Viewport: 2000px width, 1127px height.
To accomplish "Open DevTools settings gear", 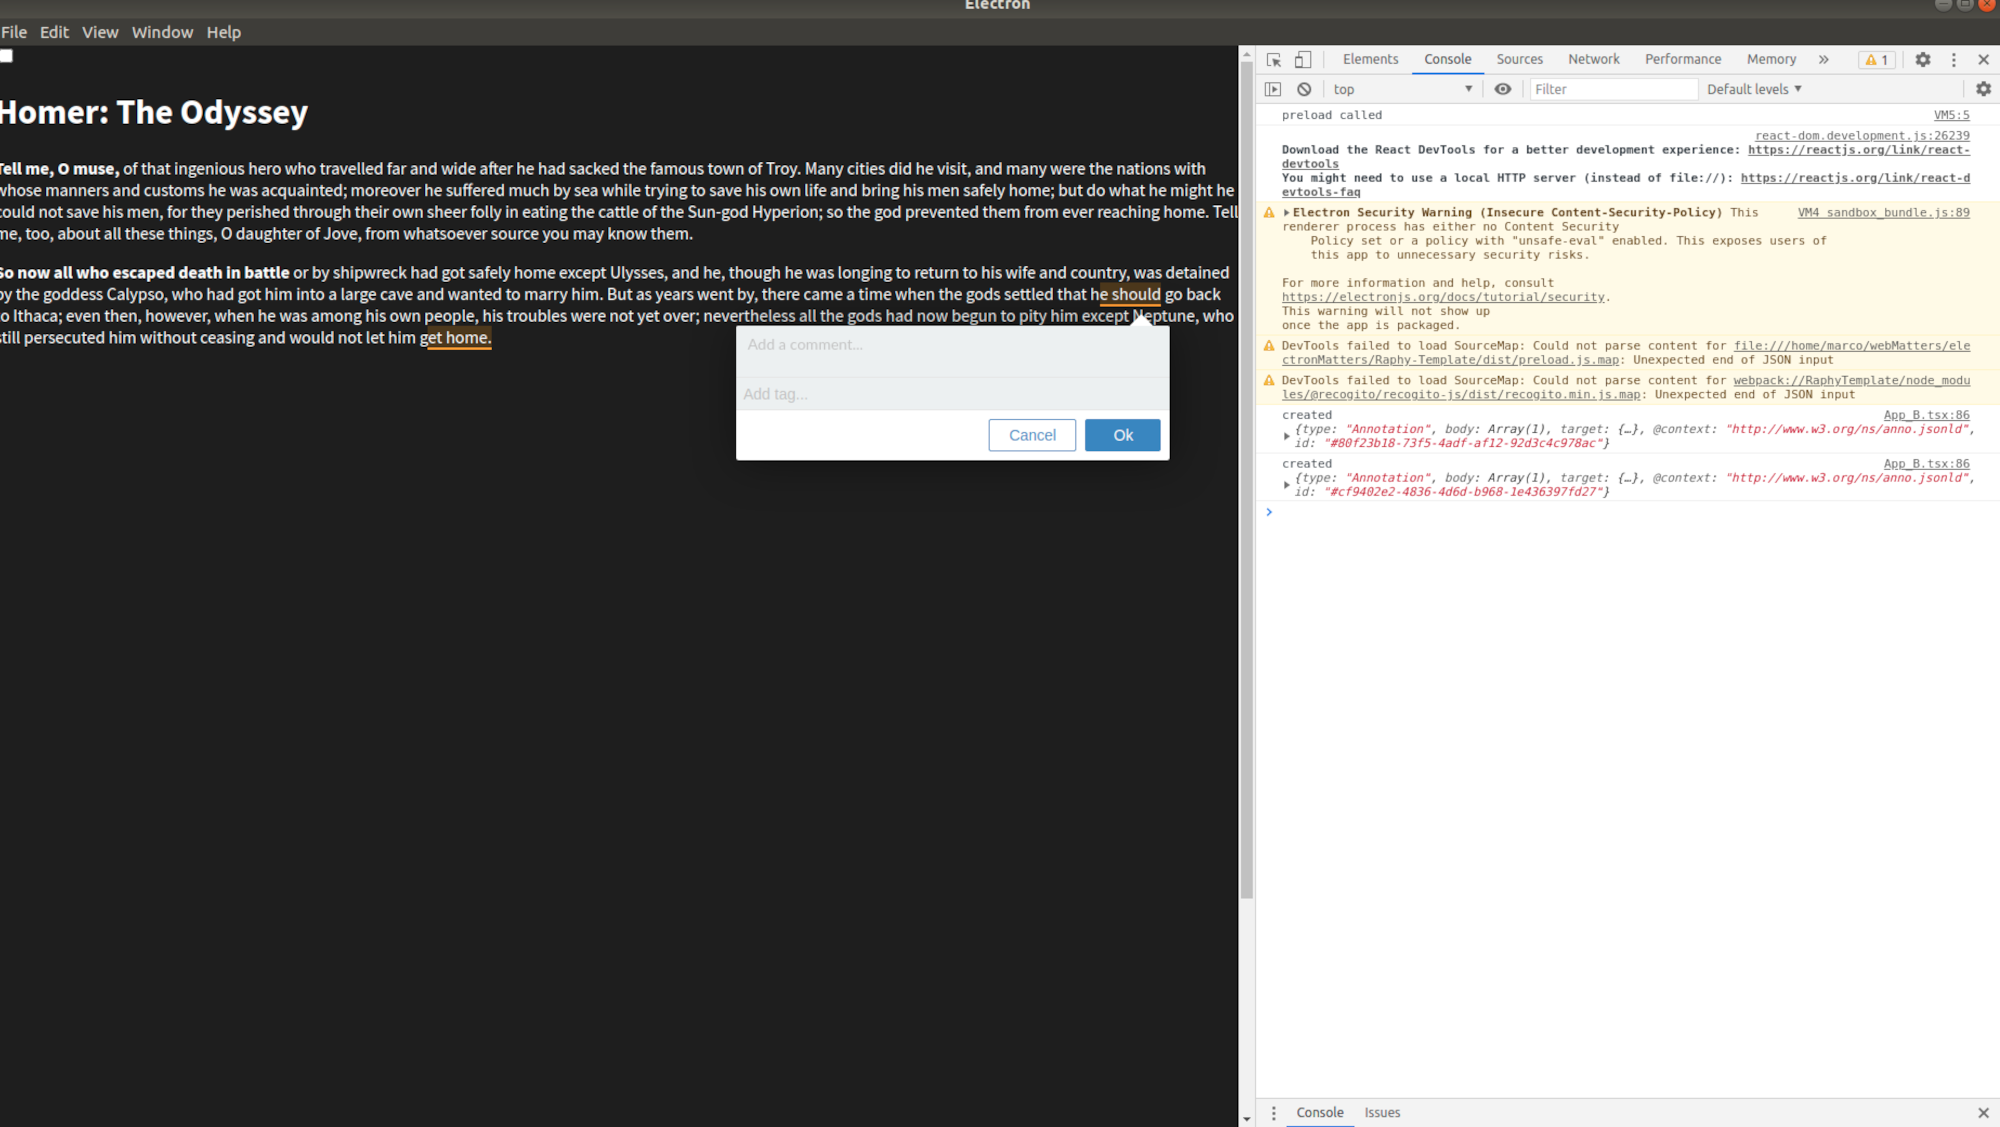I will [x=1922, y=59].
